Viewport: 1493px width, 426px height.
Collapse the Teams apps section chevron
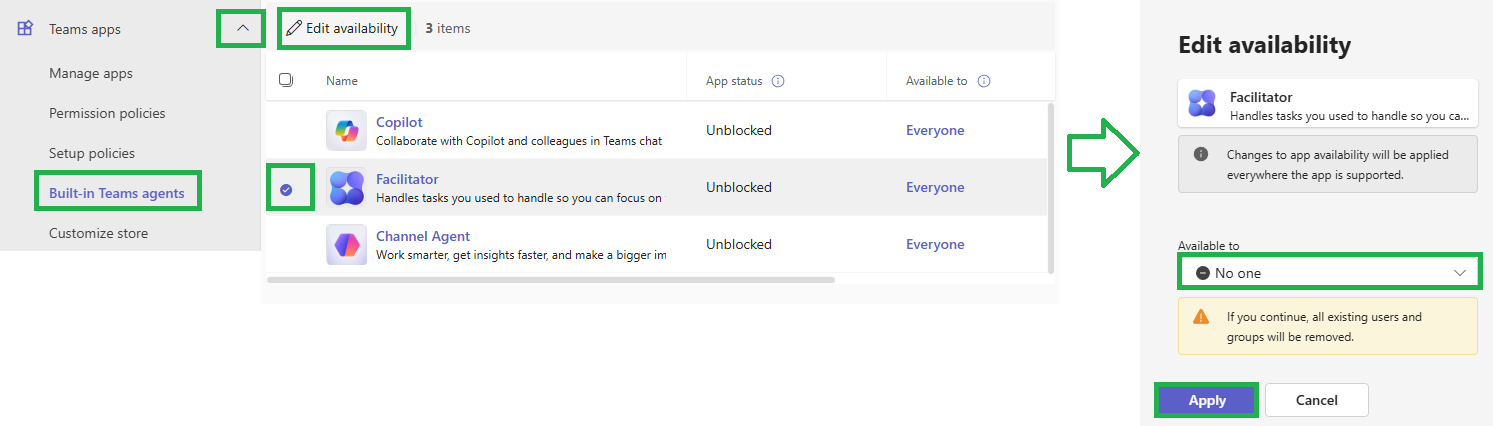(x=242, y=29)
